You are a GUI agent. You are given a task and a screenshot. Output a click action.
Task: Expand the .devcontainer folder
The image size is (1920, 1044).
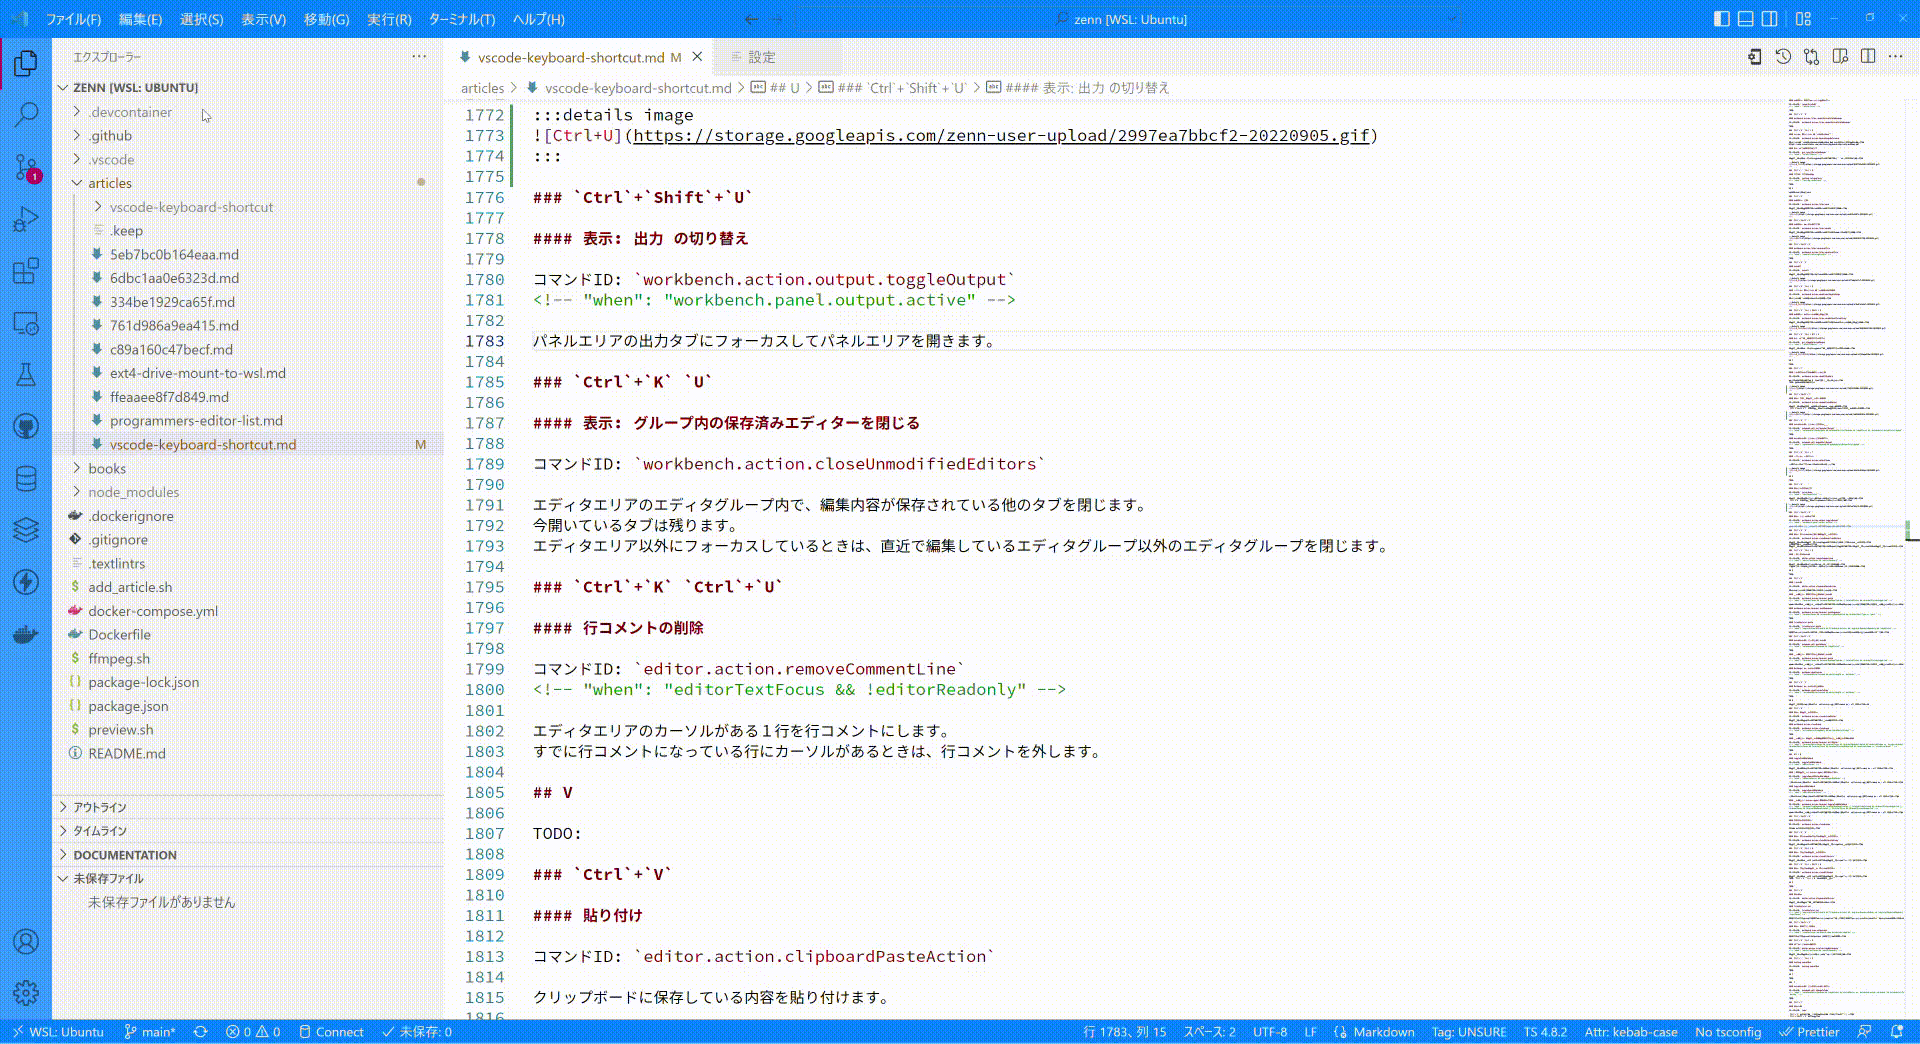77,112
